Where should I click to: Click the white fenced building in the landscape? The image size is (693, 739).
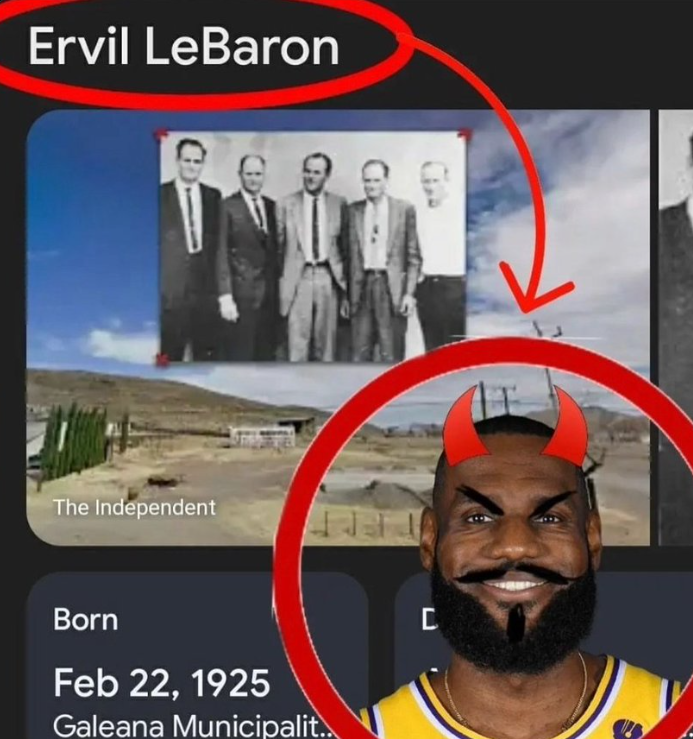click(262, 436)
